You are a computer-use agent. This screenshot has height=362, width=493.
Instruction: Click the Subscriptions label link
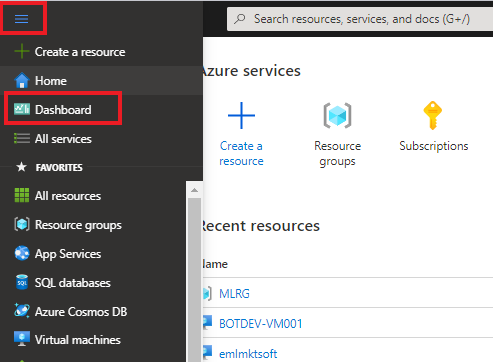point(434,146)
